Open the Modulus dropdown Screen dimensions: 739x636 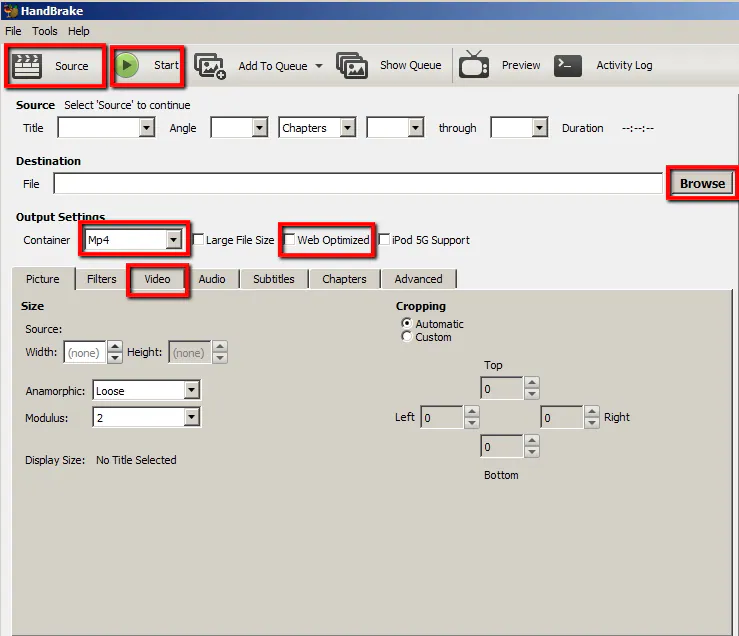pos(191,417)
